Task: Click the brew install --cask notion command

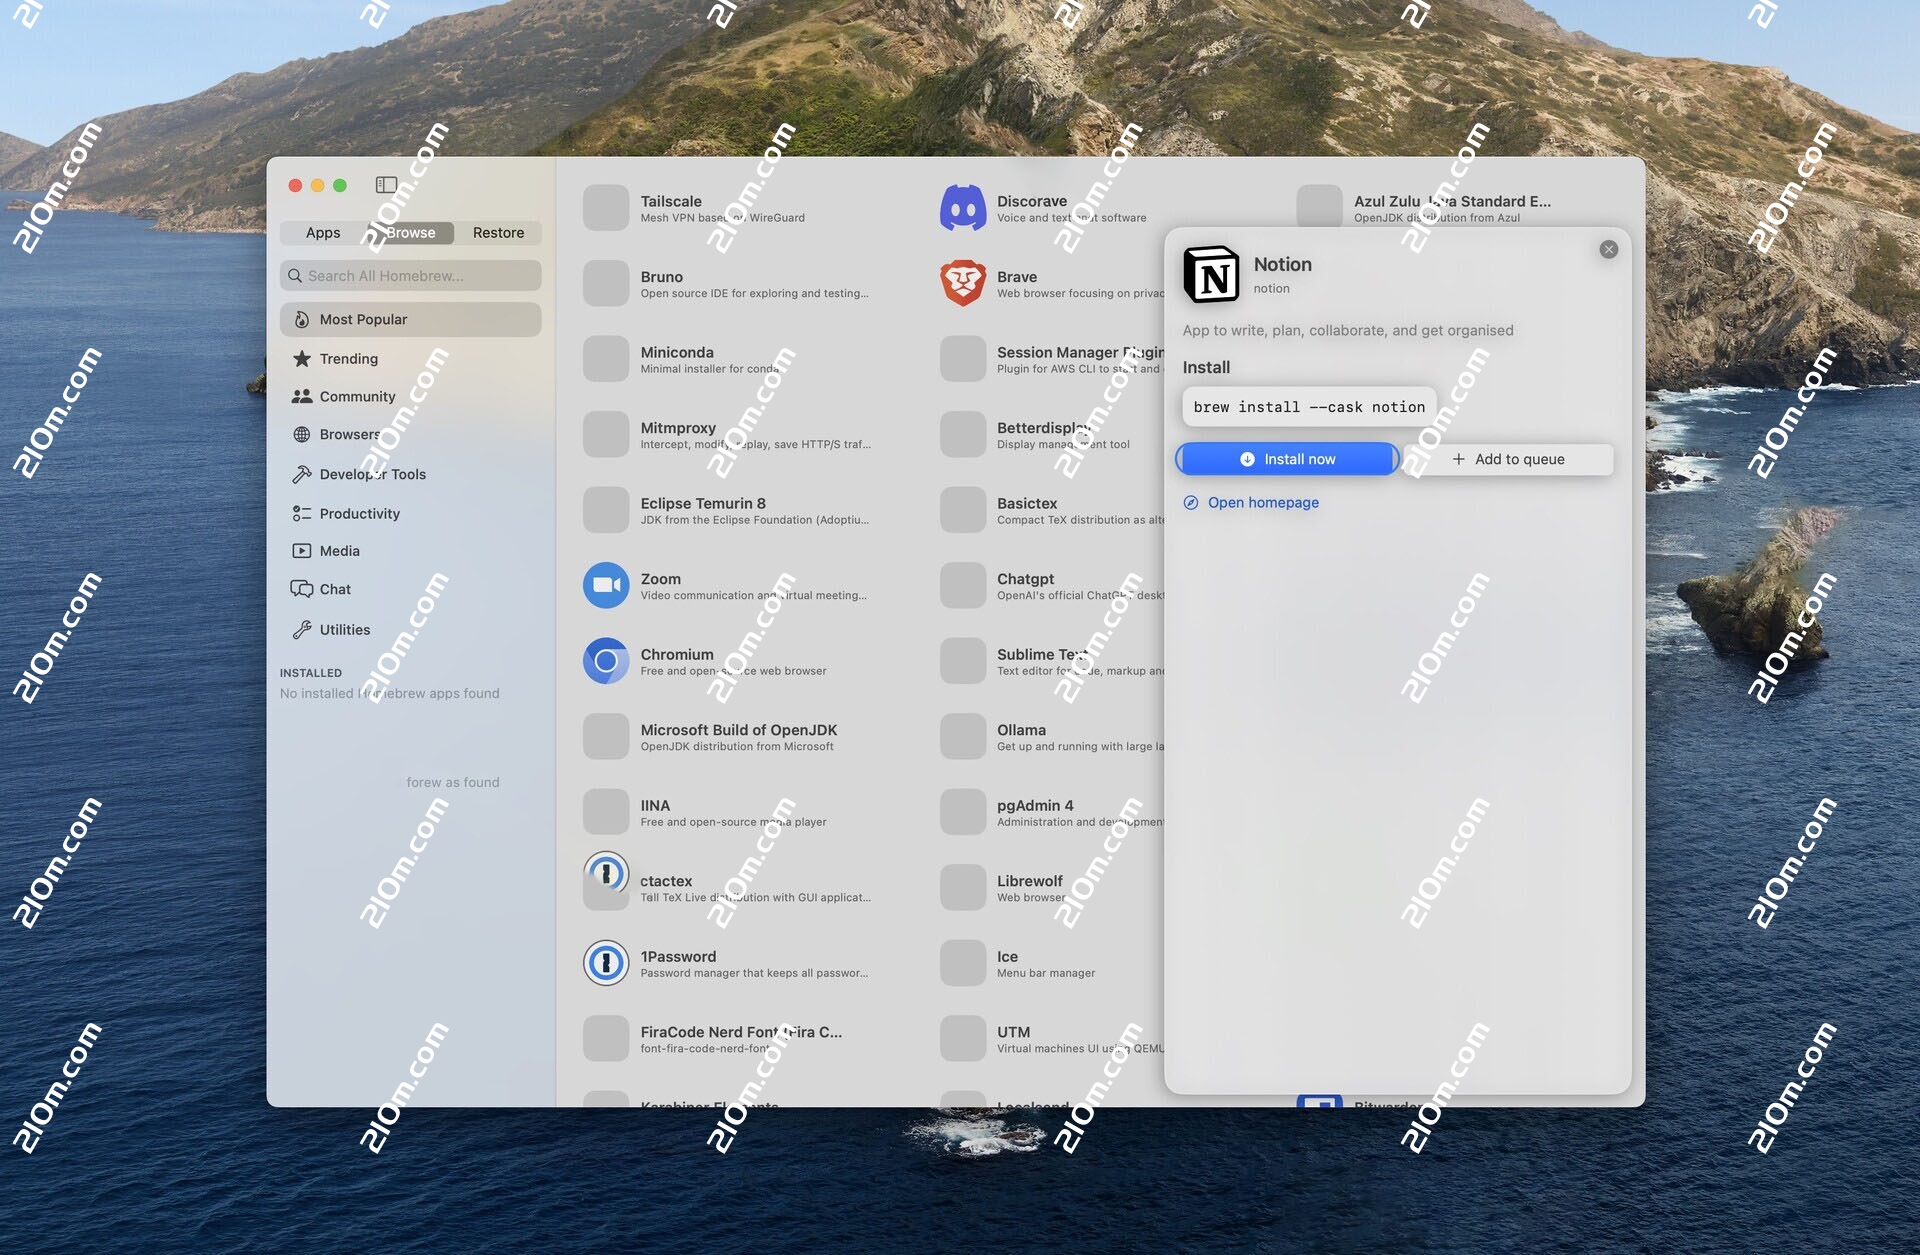Action: tap(1309, 408)
